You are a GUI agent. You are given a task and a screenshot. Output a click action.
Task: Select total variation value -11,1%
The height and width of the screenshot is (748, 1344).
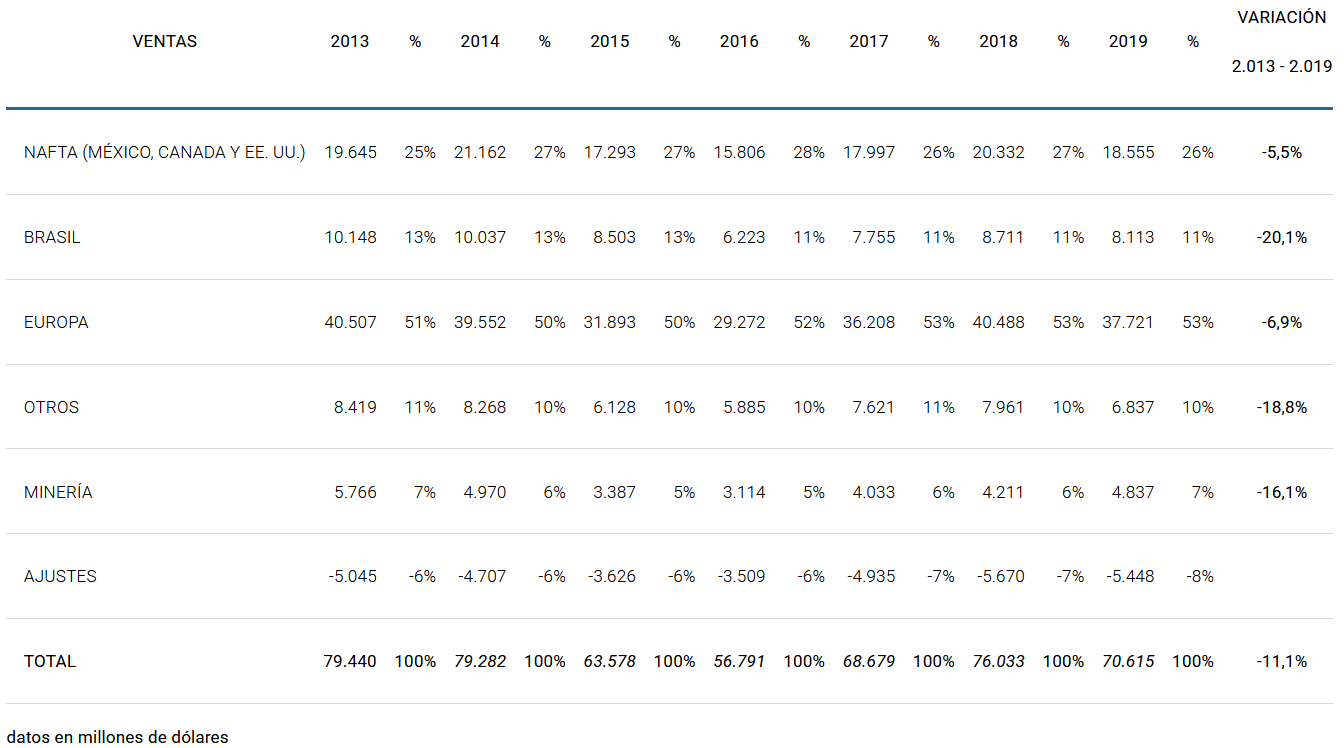click(x=1282, y=661)
